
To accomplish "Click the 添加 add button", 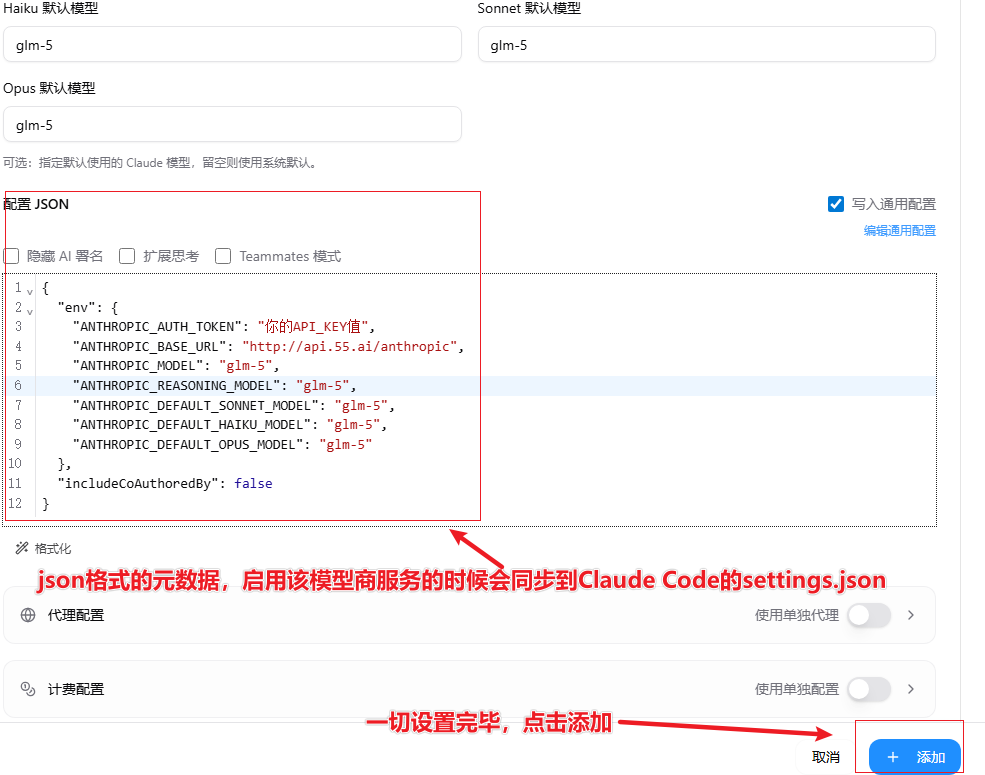I will pyautogui.click(x=915, y=757).
